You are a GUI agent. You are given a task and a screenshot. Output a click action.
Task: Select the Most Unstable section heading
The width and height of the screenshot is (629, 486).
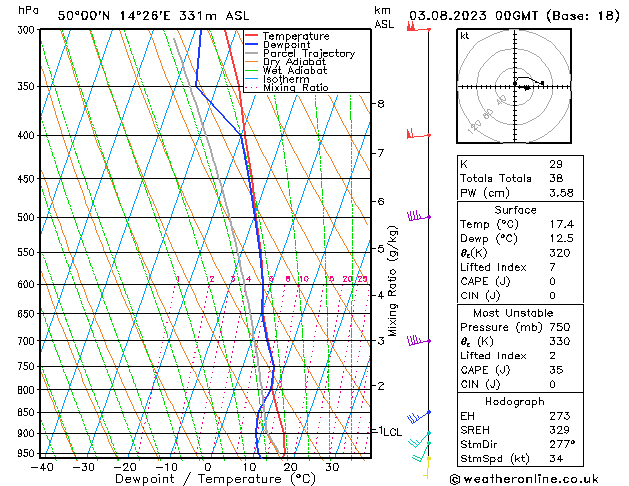tap(513, 313)
